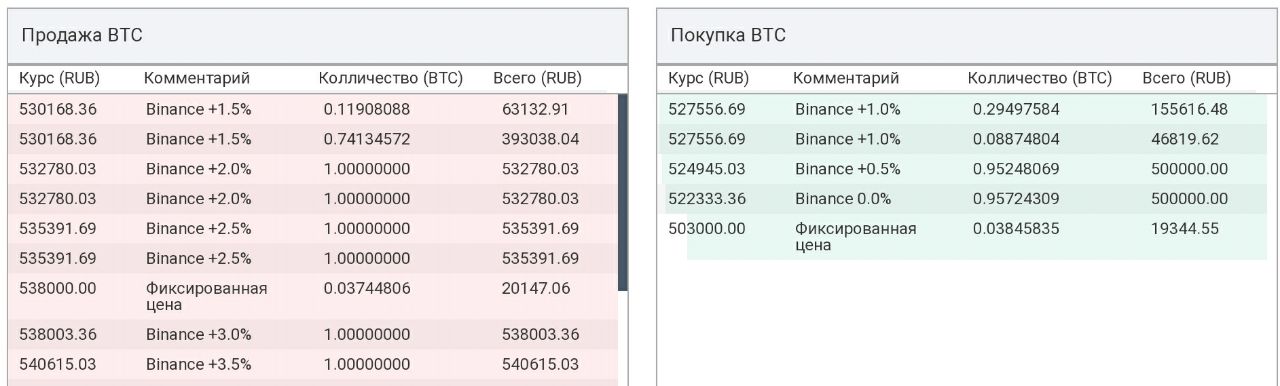Screen dimensions: 1280x386
Task: Click the sell table's Курс (RUB) column header
Action: 60,78
